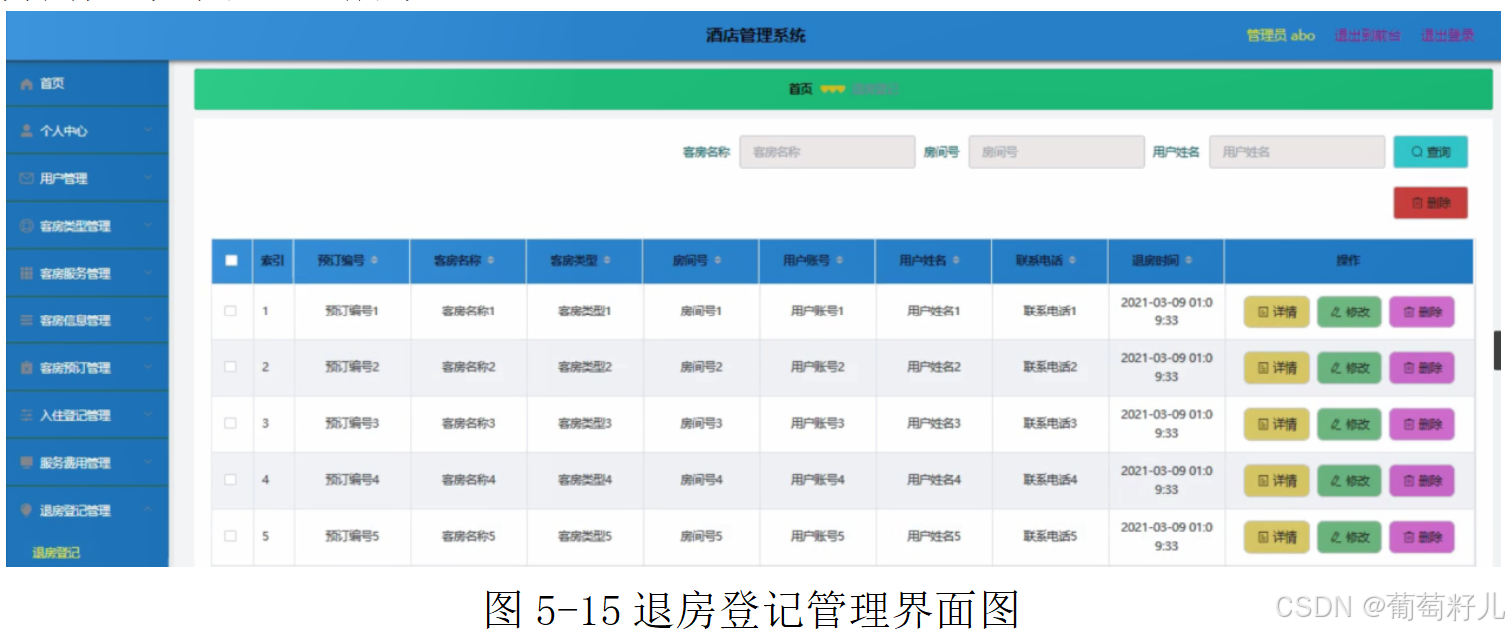
Task: Click the icon beside 入住登记管理
Action: tap(27, 415)
